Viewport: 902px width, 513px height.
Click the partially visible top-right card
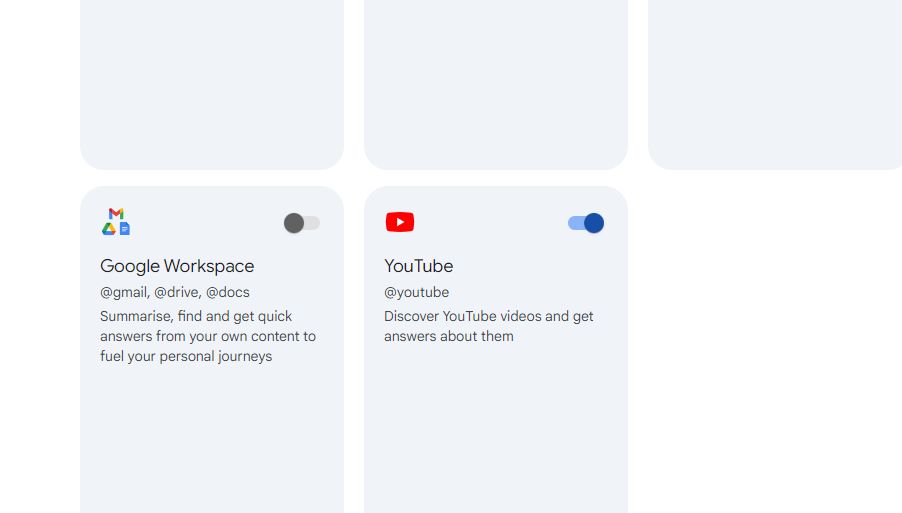coord(775,80)
